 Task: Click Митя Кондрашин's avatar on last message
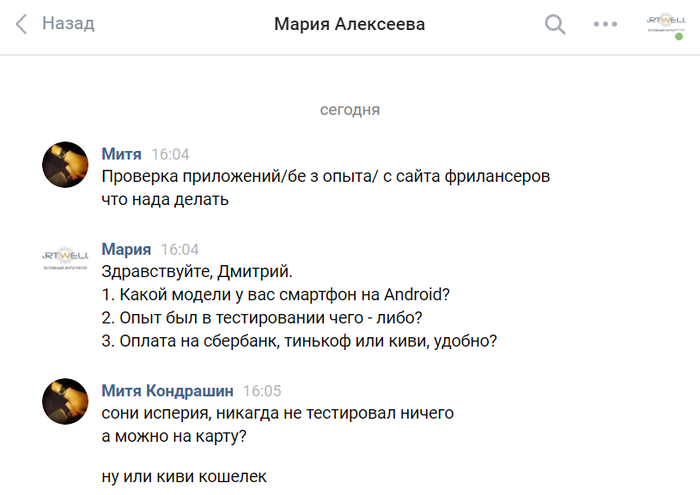64,402
